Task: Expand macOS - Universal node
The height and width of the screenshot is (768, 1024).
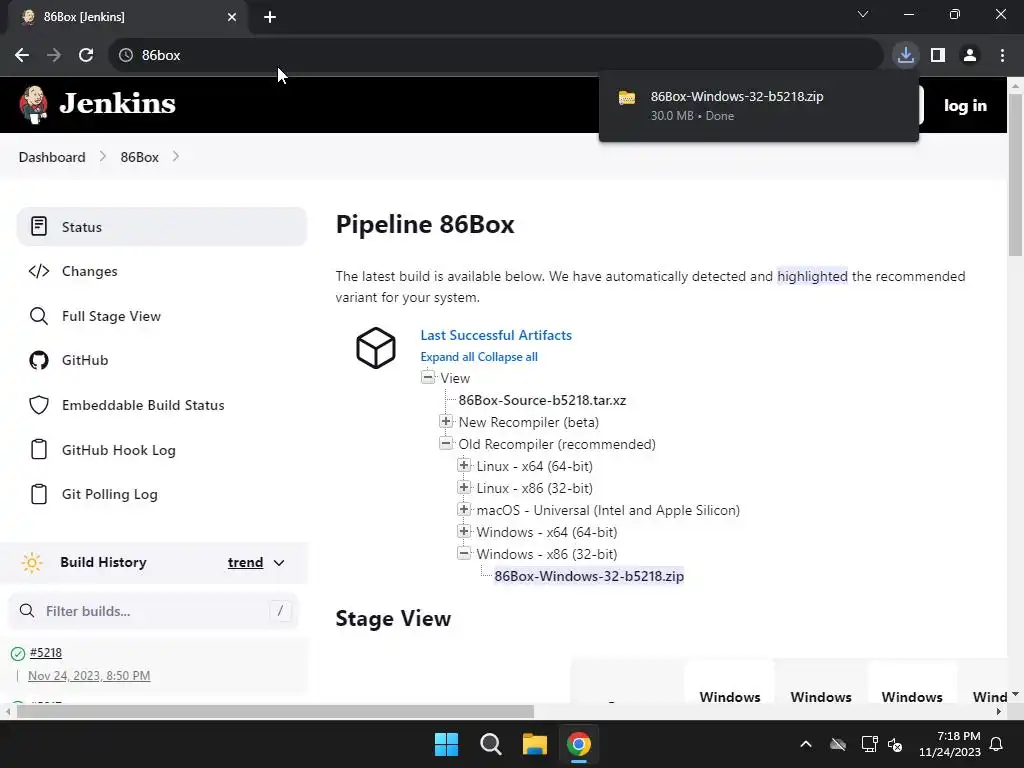Action: pyautogui.click(x=464, y=509)
